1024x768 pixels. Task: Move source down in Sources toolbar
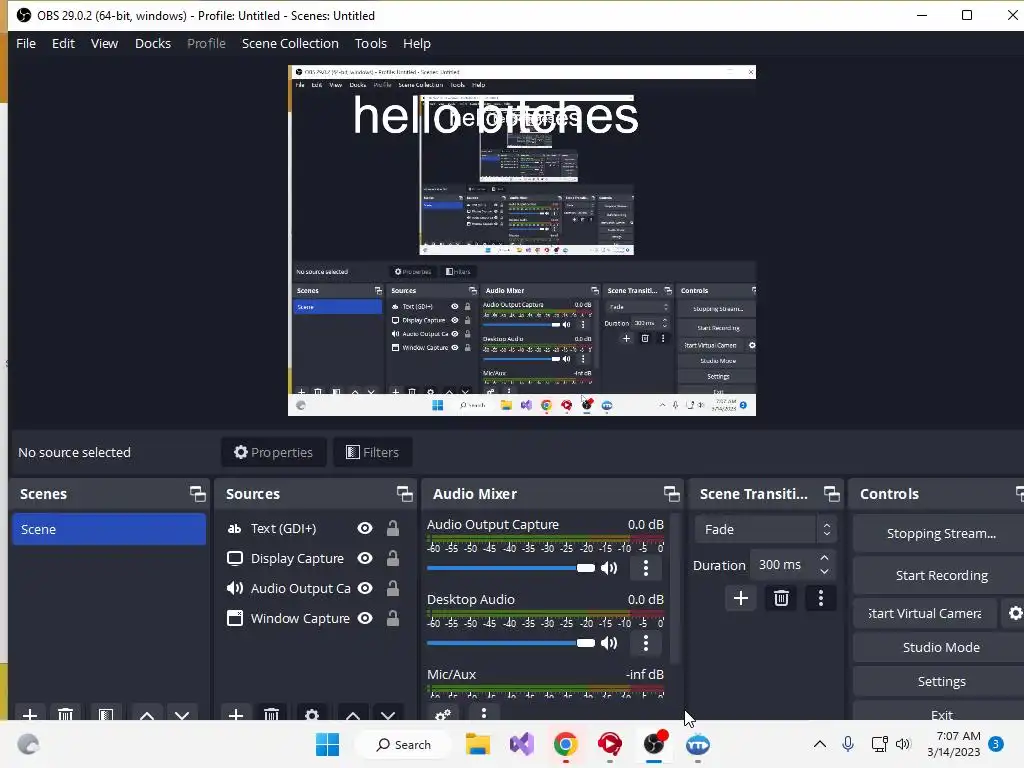(388, 714)
